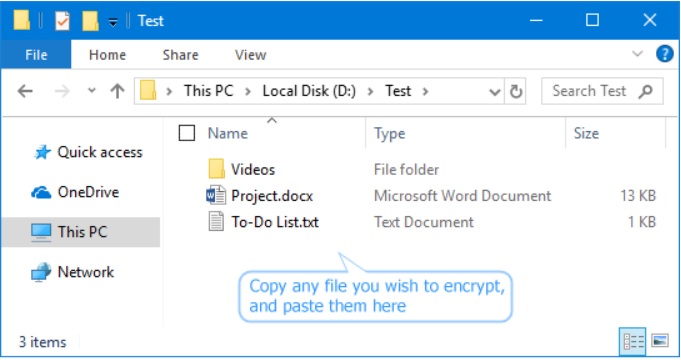Switch to large icons view
Image resolution: width=681 pixels, height=360 pixels.
click(659, 341)
